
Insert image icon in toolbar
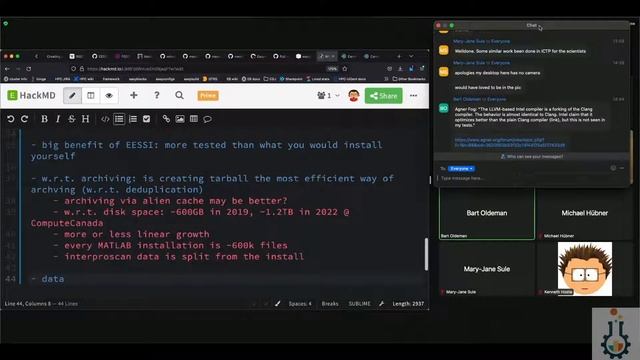pos(180,119)
